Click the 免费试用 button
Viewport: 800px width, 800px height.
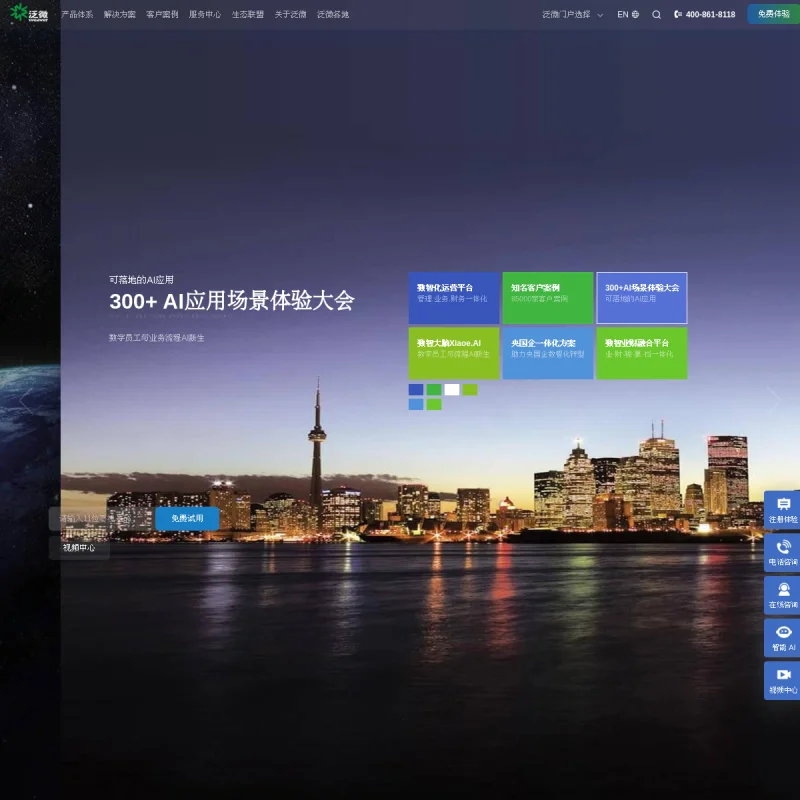(187, 518)
